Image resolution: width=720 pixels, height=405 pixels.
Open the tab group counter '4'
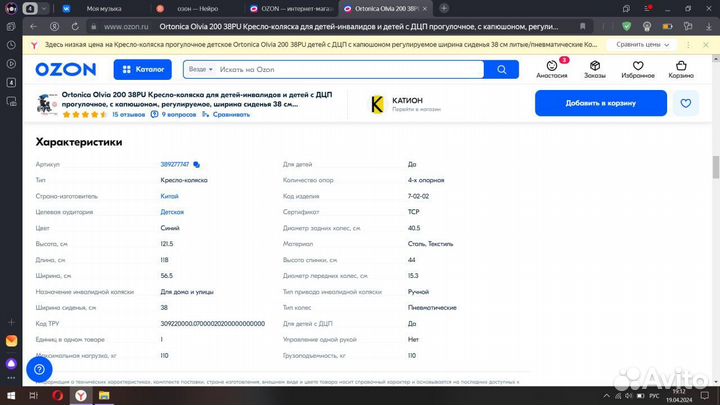pos(30,8)
